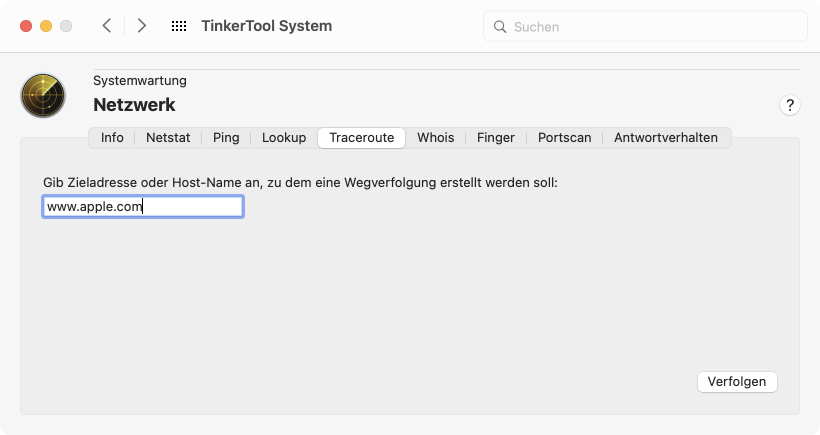Start the trace with Verfolgen button
Viewport: 820px width, 435px height.
click(737, 382)
